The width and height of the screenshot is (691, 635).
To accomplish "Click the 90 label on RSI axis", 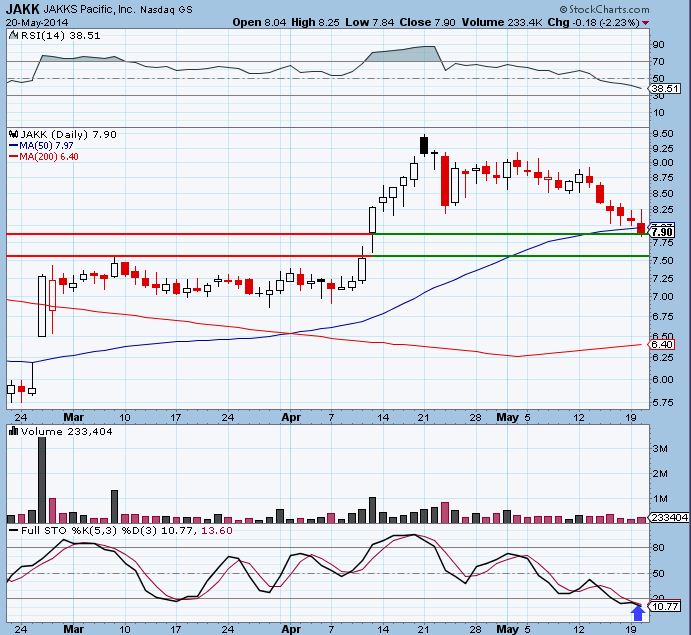I will (x=658, y=45).
